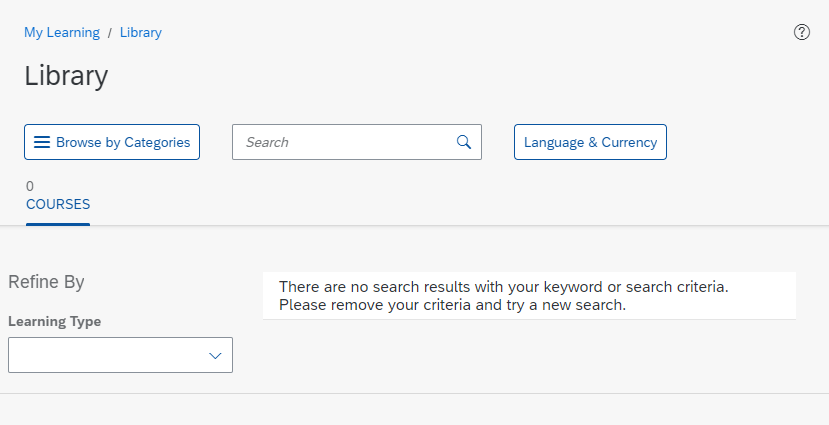Click the magnifying glass search icon
829x425 pixels.
[x=464, y=142]
